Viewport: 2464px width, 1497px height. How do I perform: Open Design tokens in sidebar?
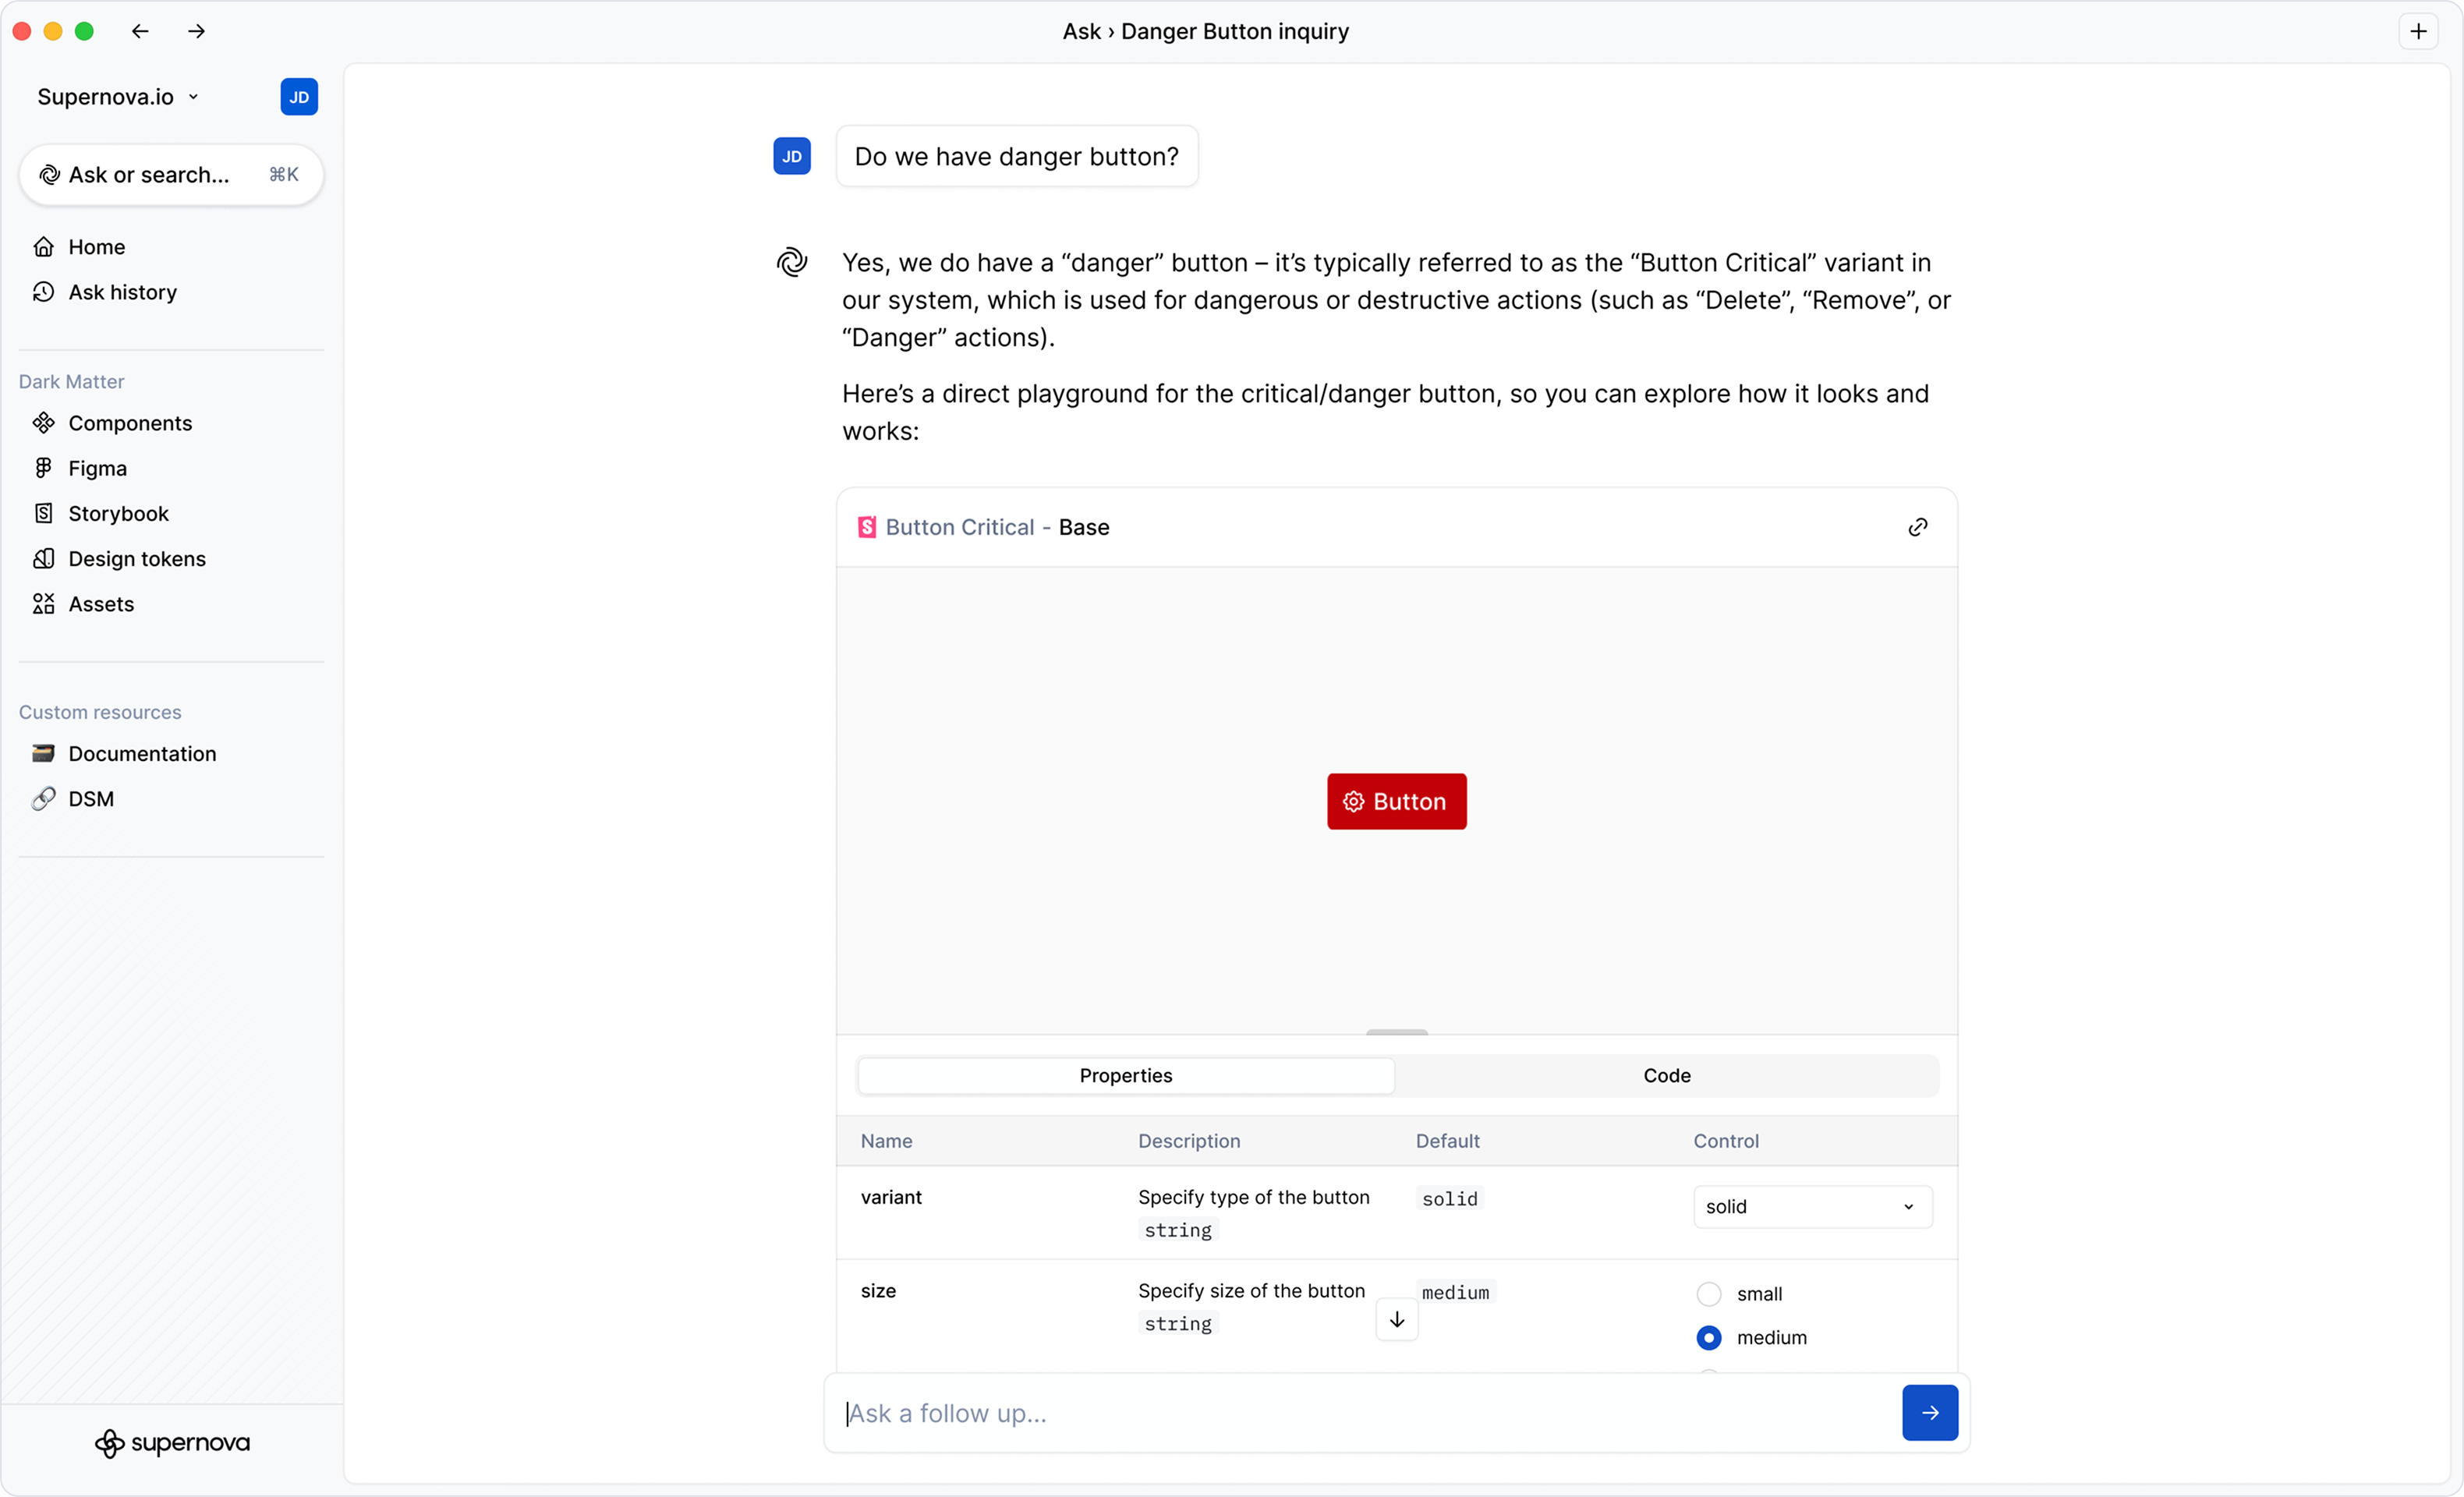137,559
